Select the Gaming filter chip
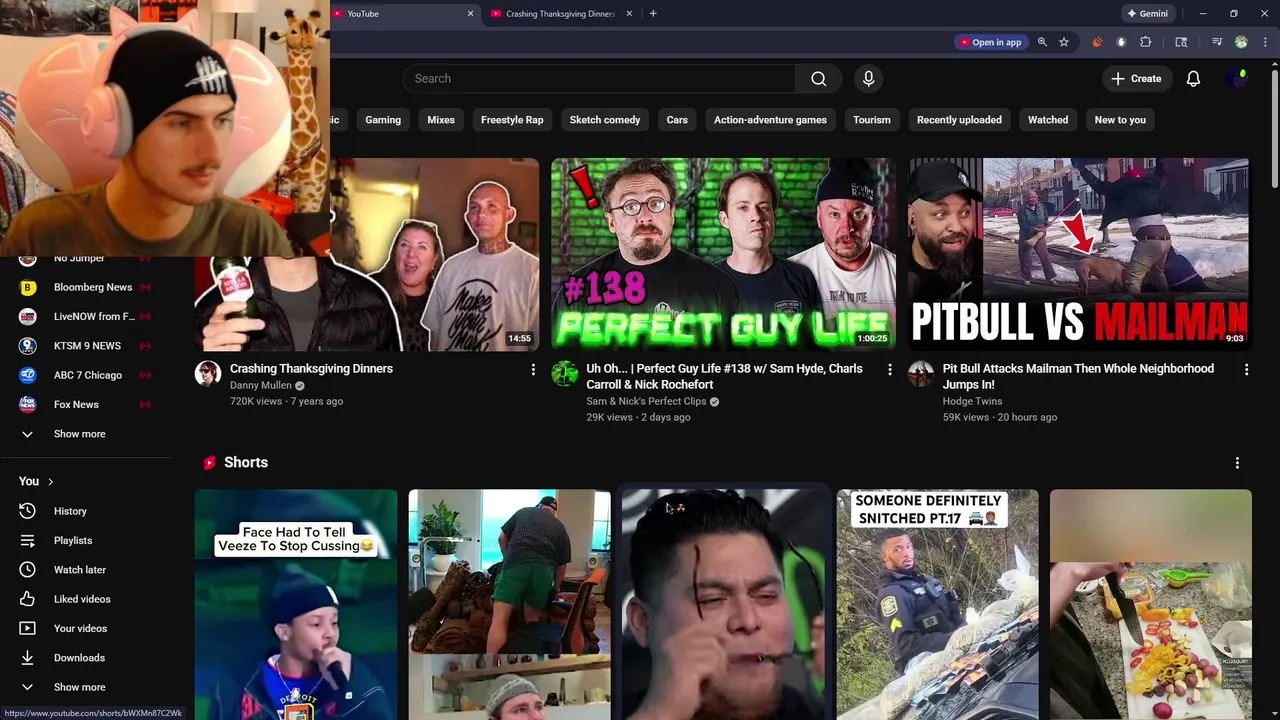1280x720 pixels. [383, 120]
